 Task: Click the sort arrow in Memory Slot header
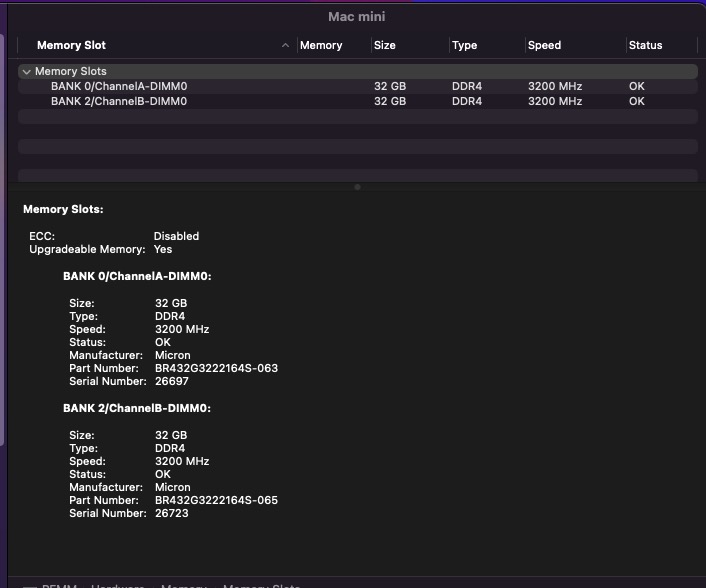click(285, 45)
